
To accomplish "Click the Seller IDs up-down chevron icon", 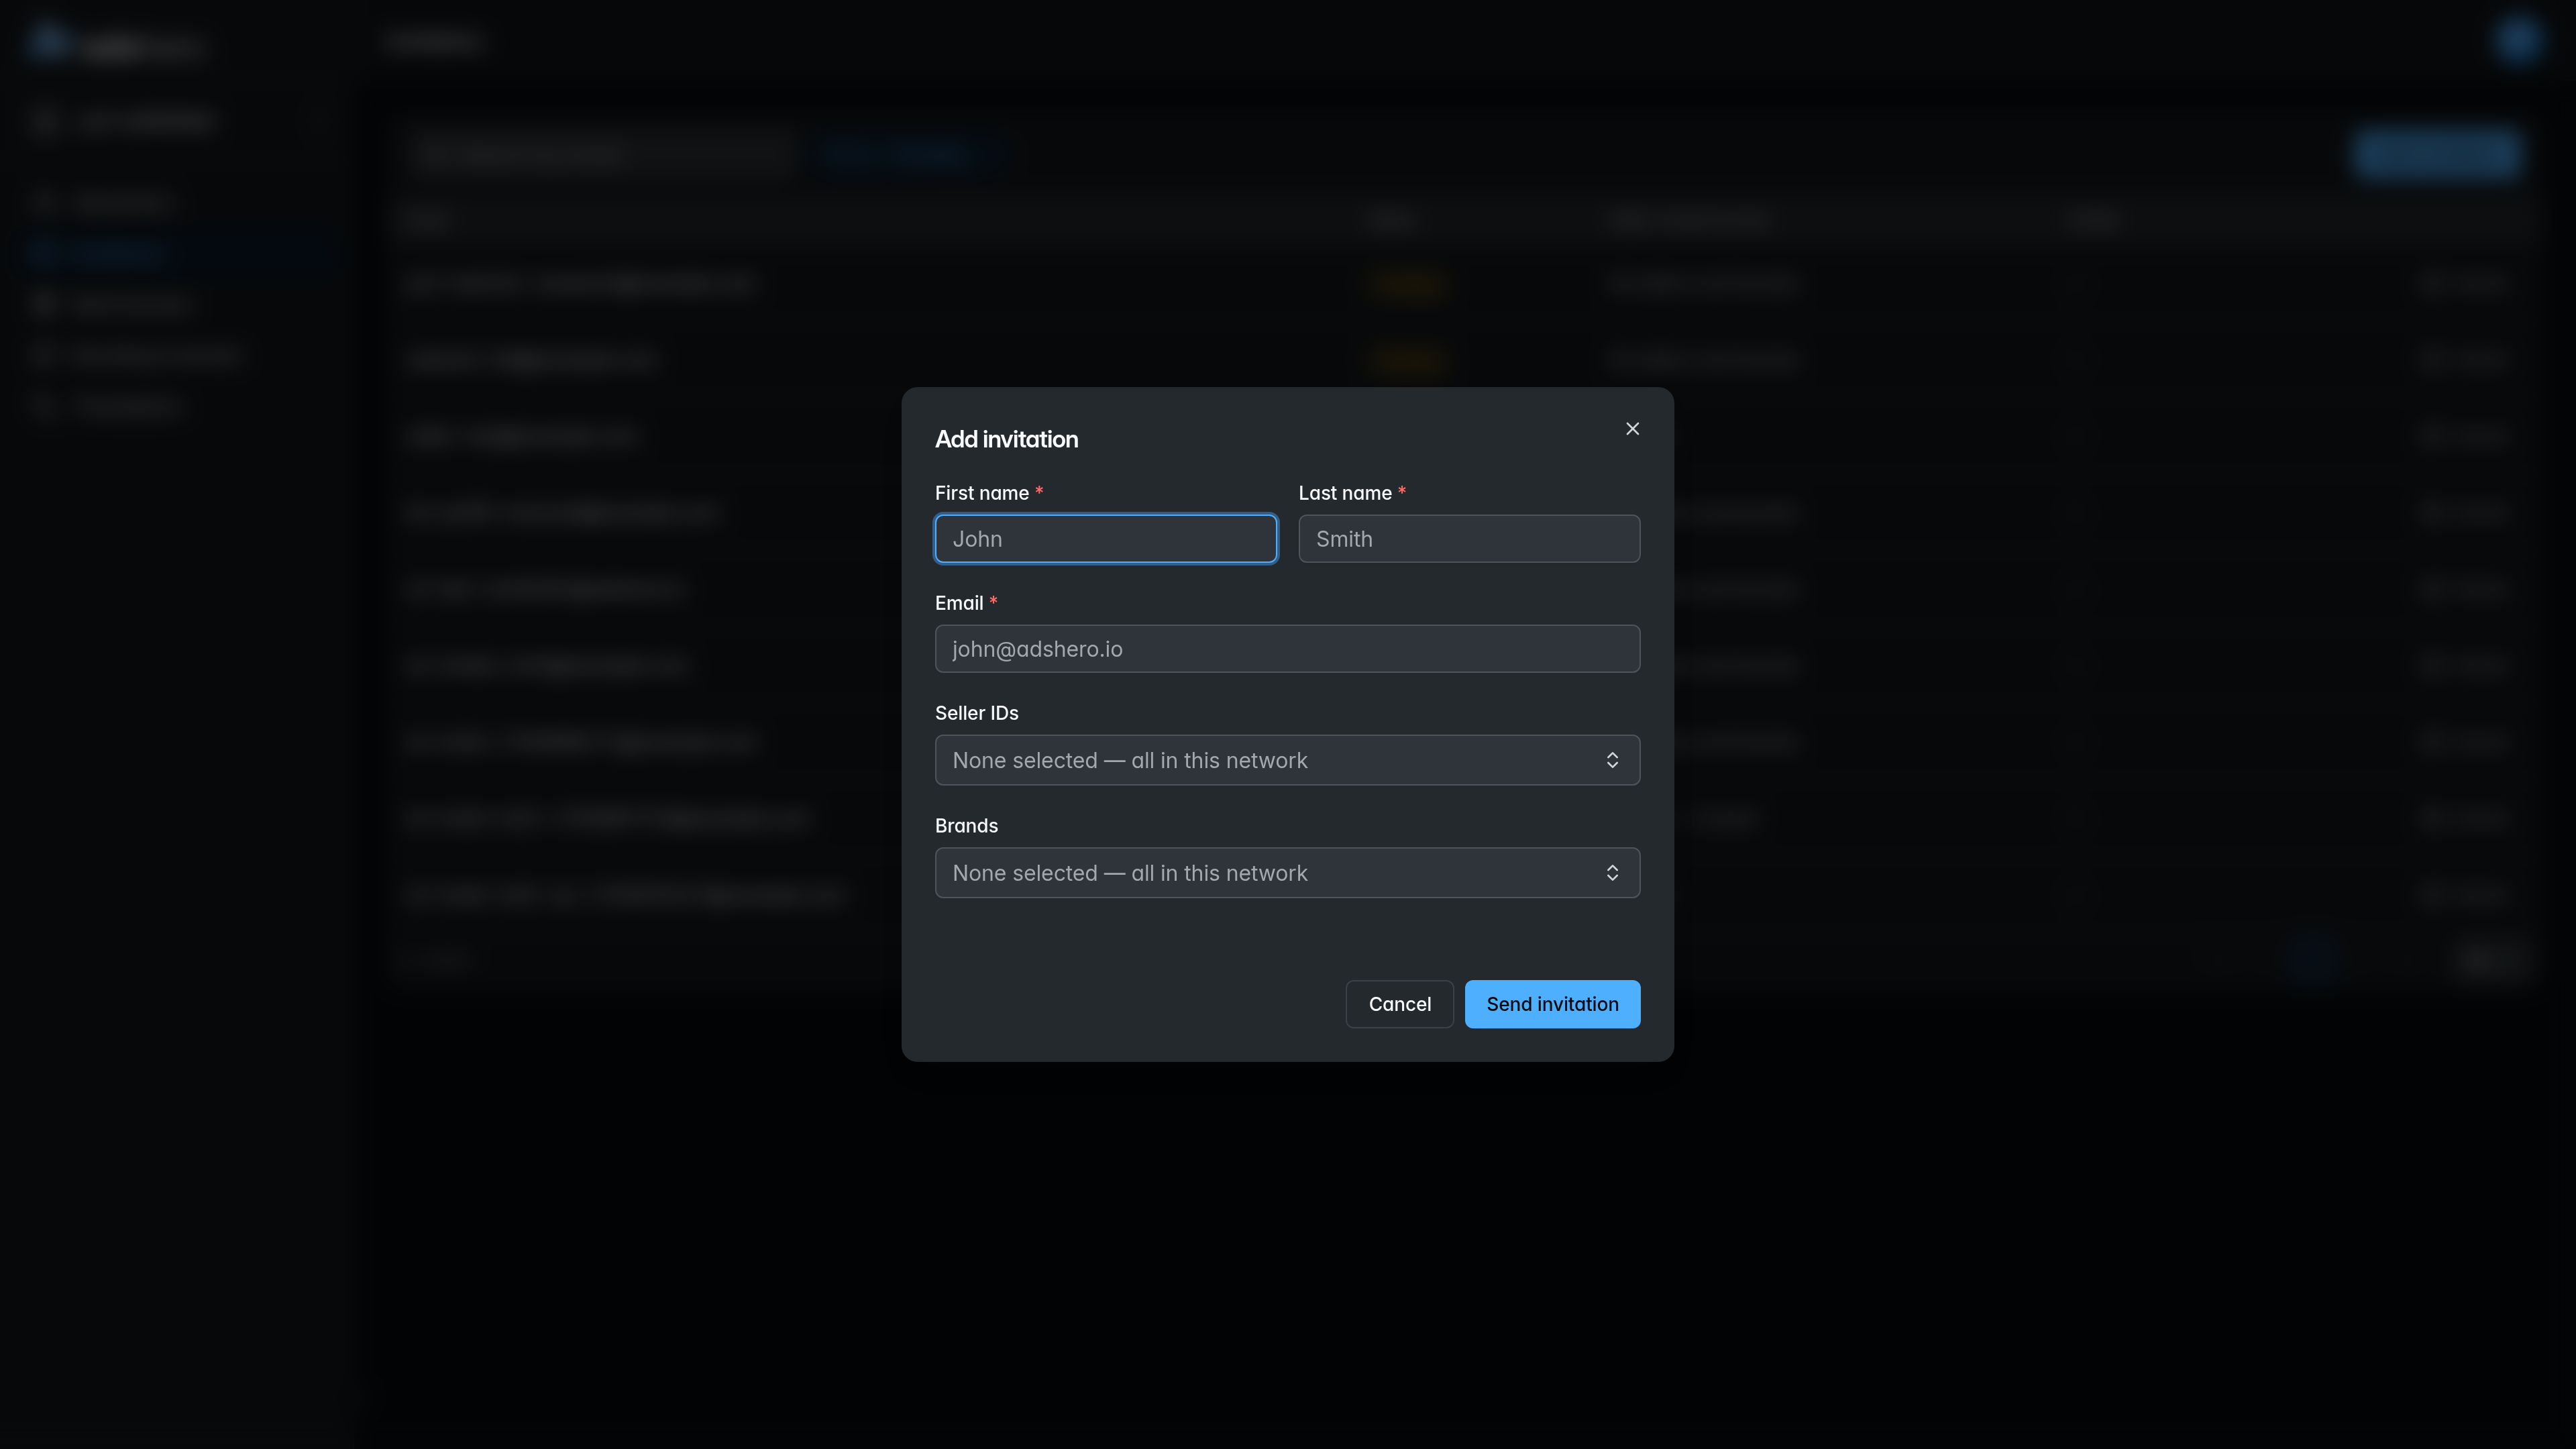I will point(1612,760).
